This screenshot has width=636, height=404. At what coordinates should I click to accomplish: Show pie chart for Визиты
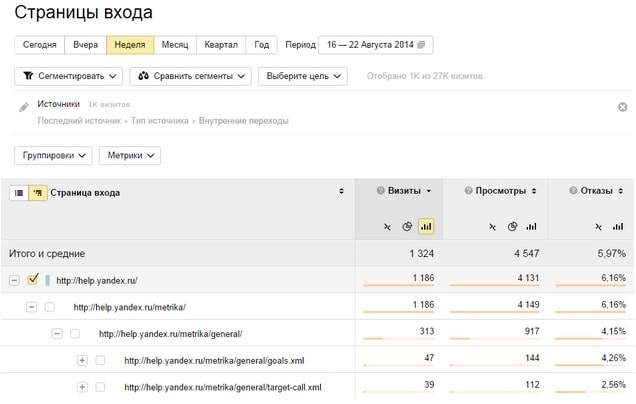(407, 226)
